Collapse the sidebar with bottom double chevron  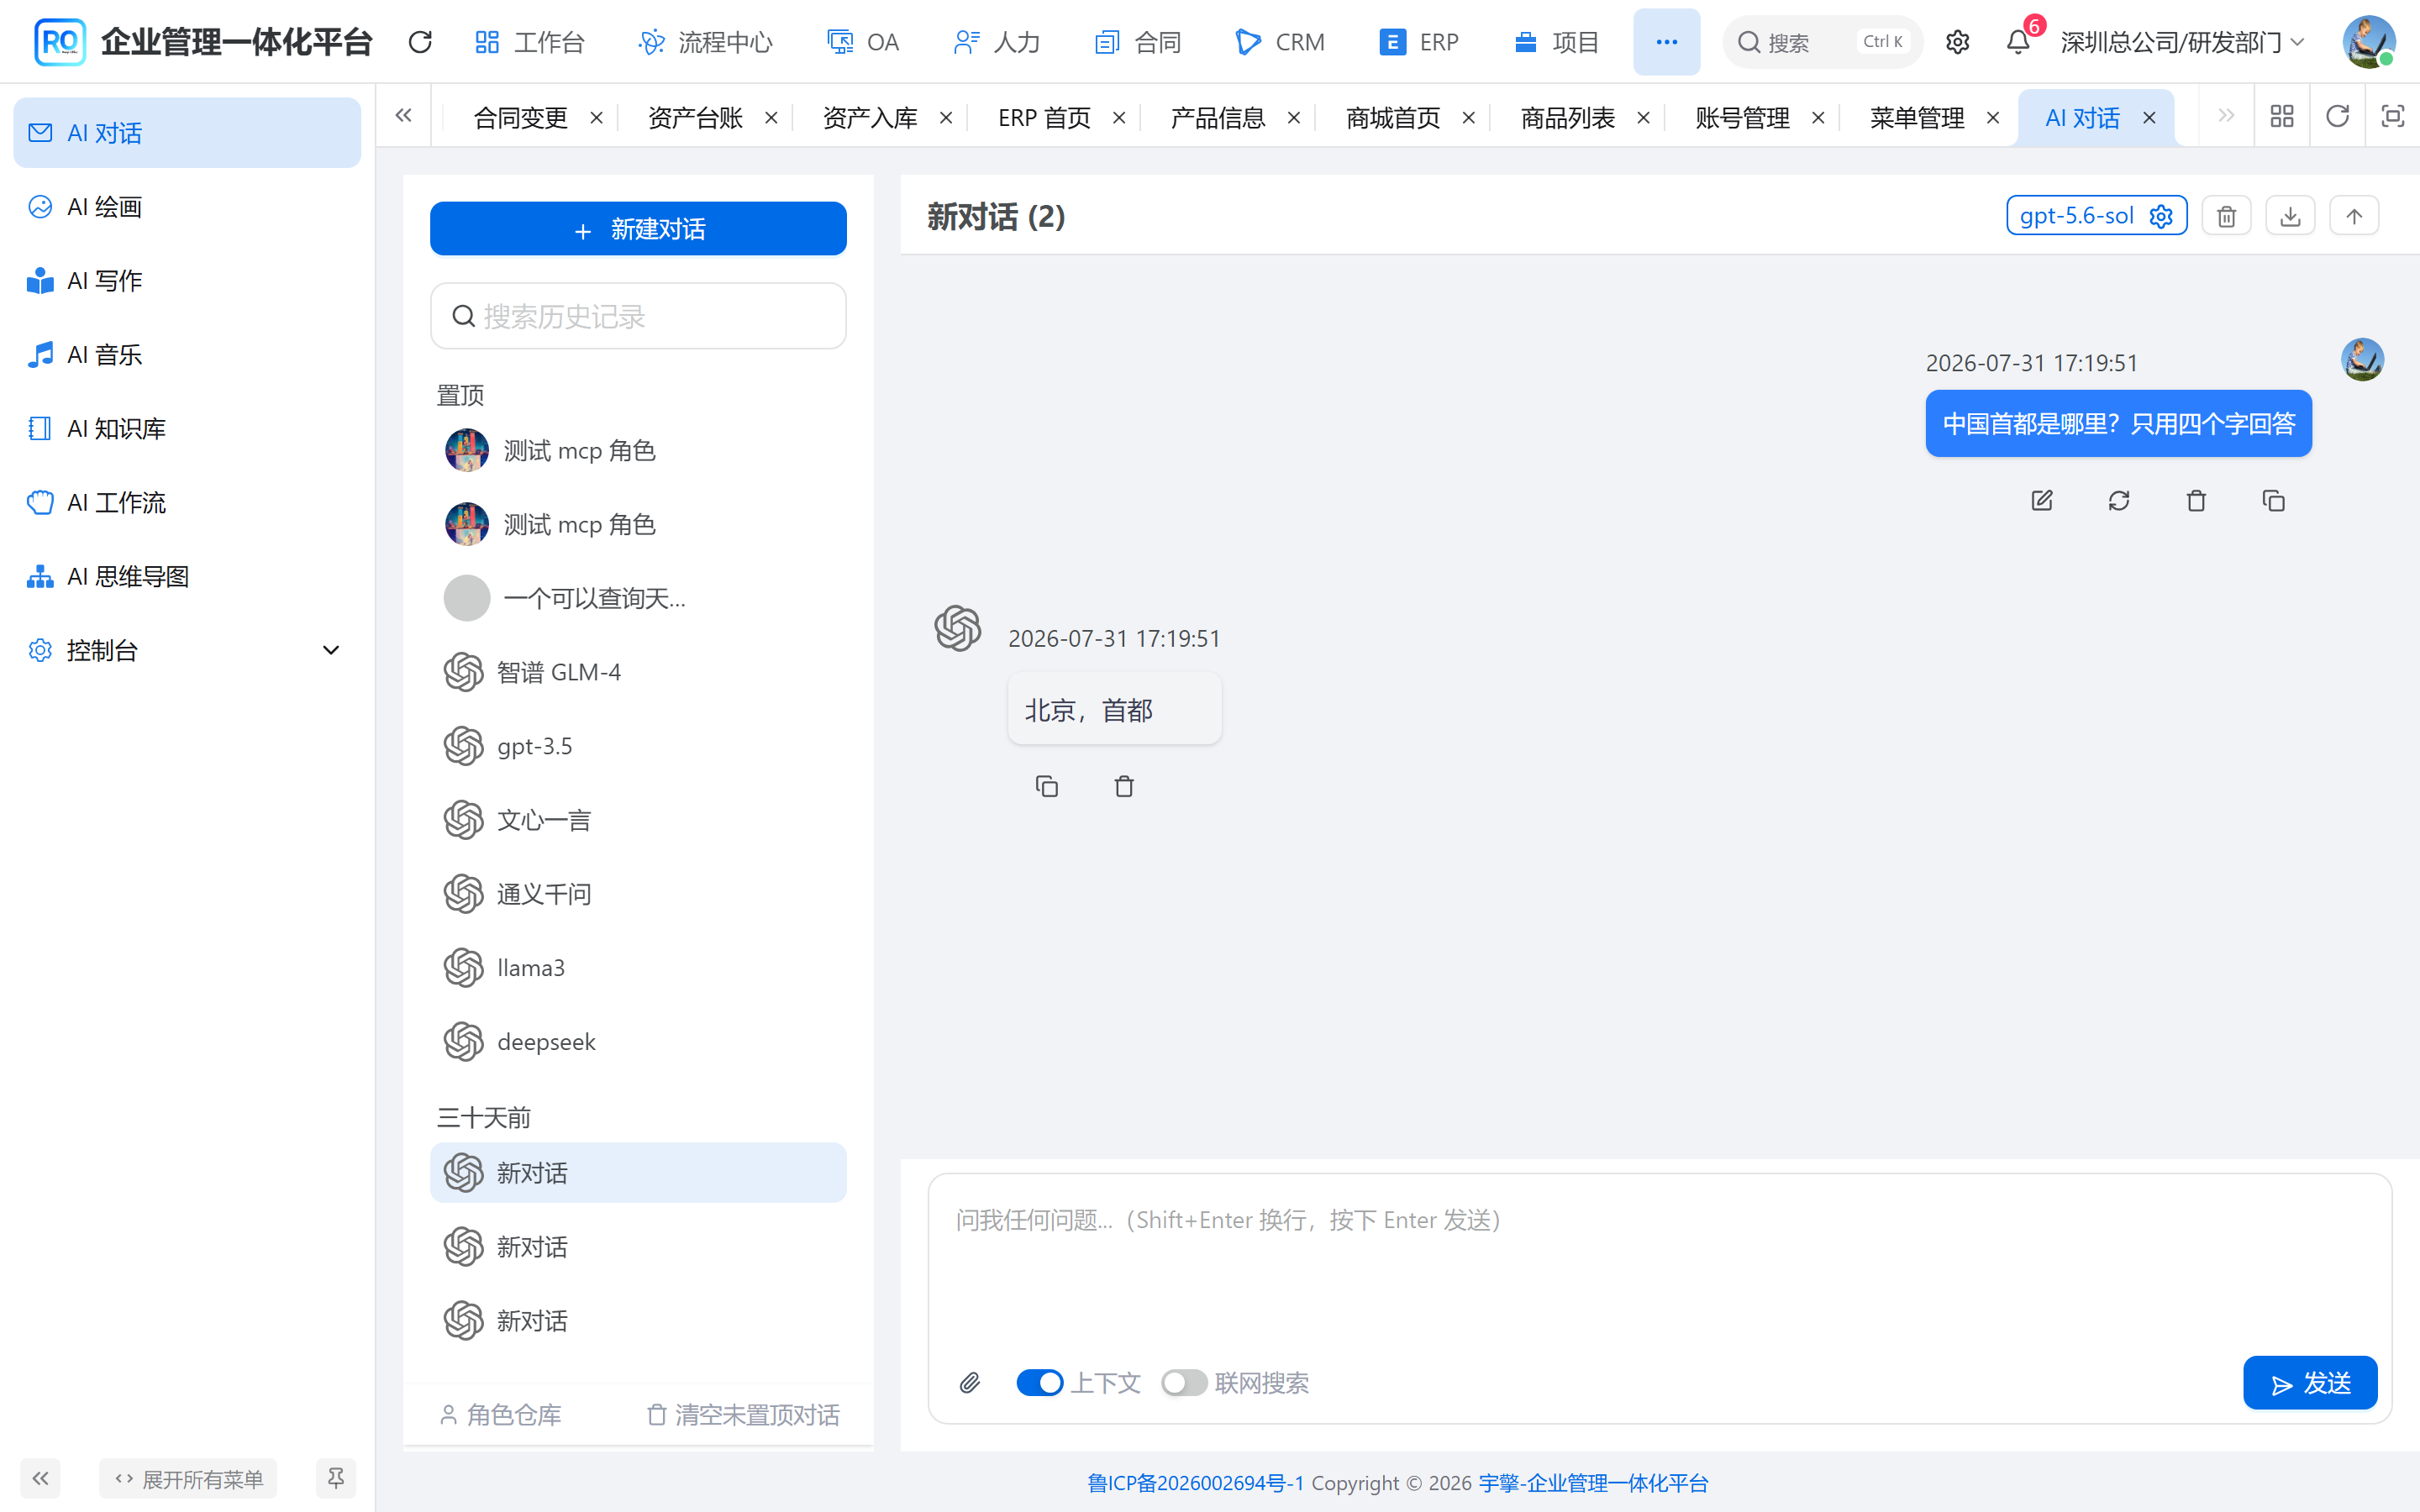40,1478
